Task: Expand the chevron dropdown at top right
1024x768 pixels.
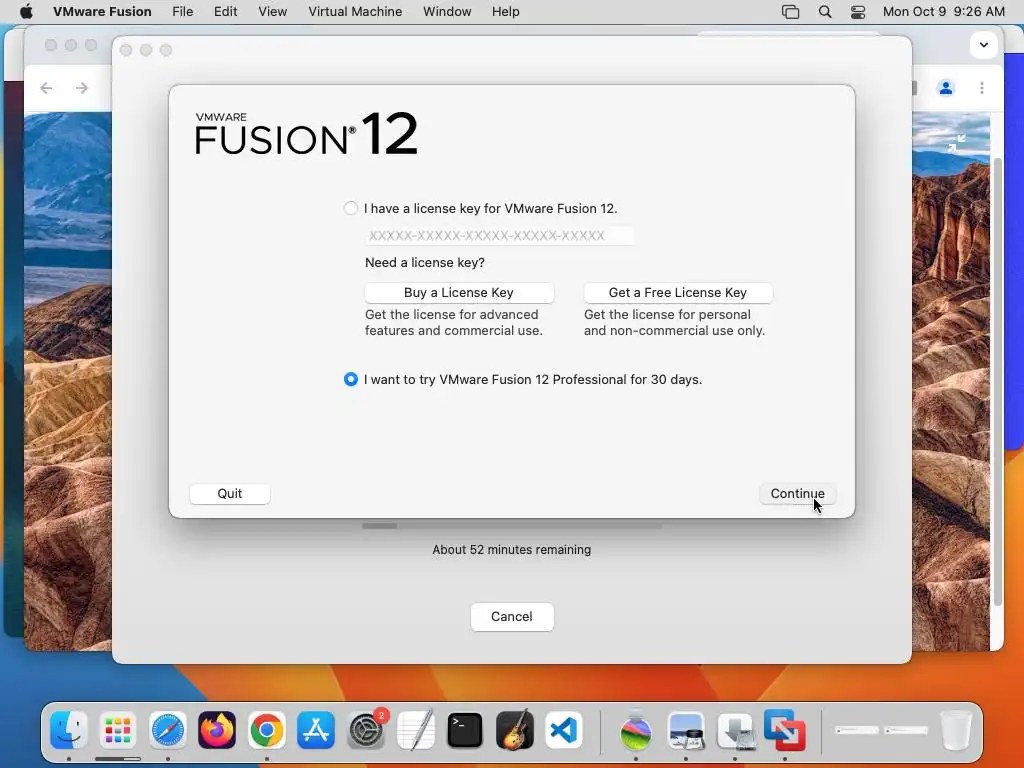Action: click(x=984, y=45)
